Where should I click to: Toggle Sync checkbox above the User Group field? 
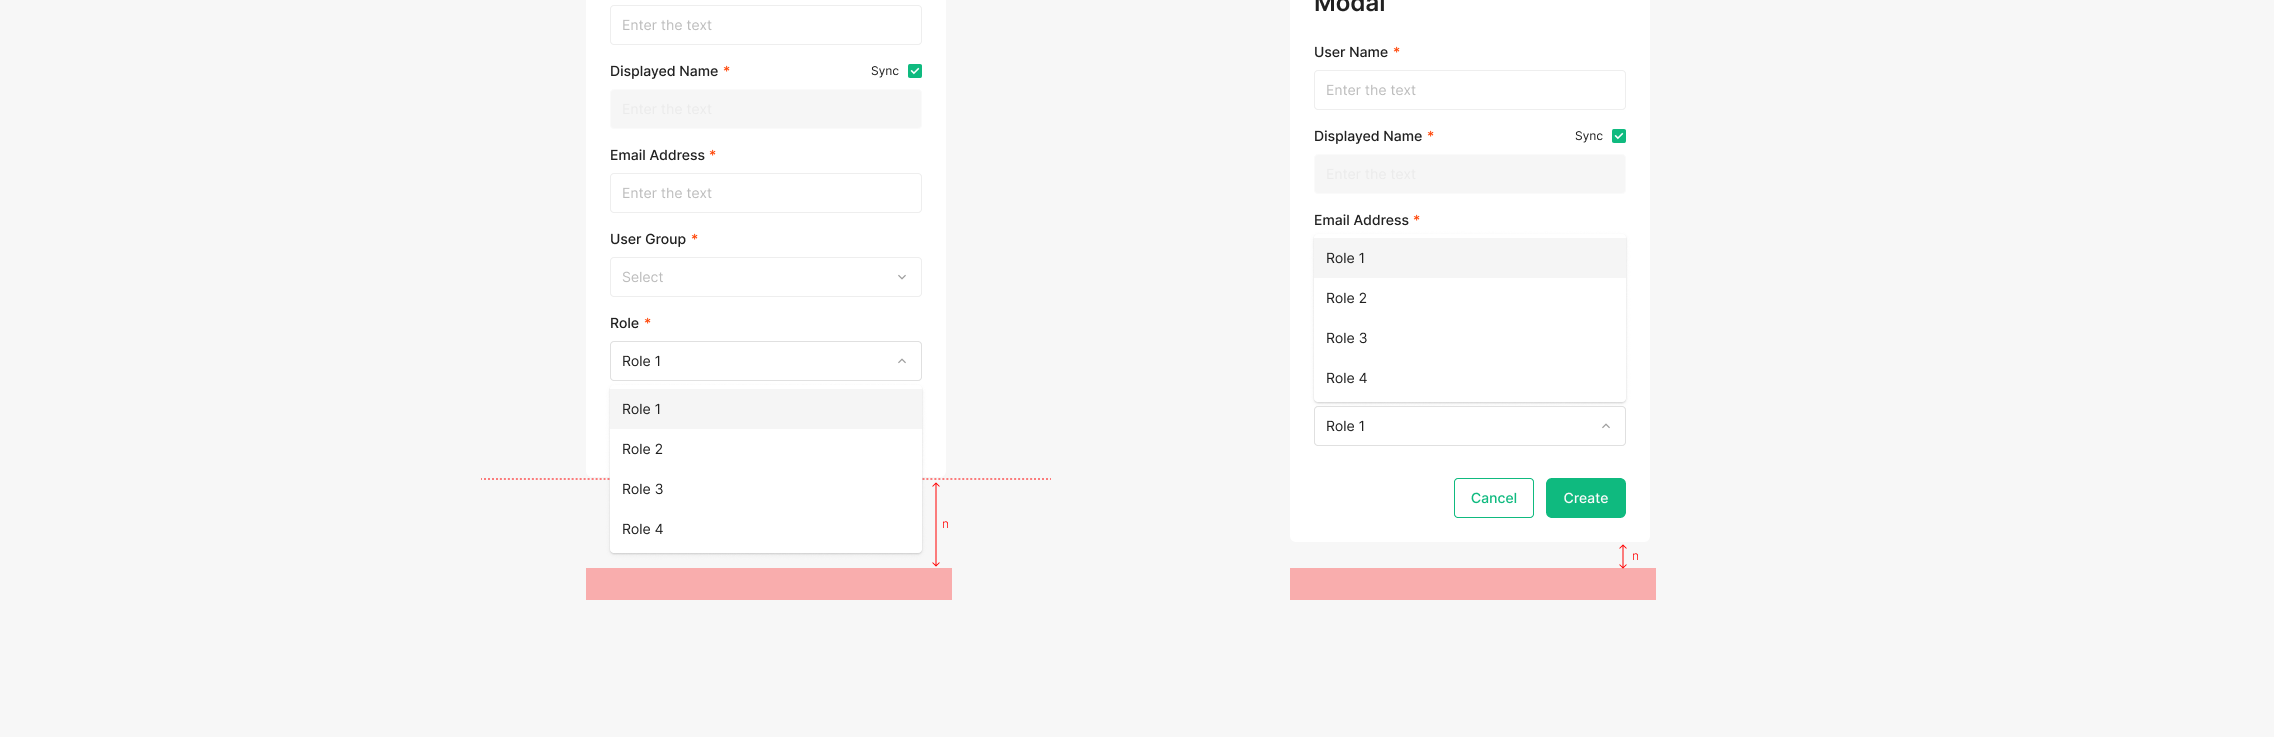tap(914, 71)
